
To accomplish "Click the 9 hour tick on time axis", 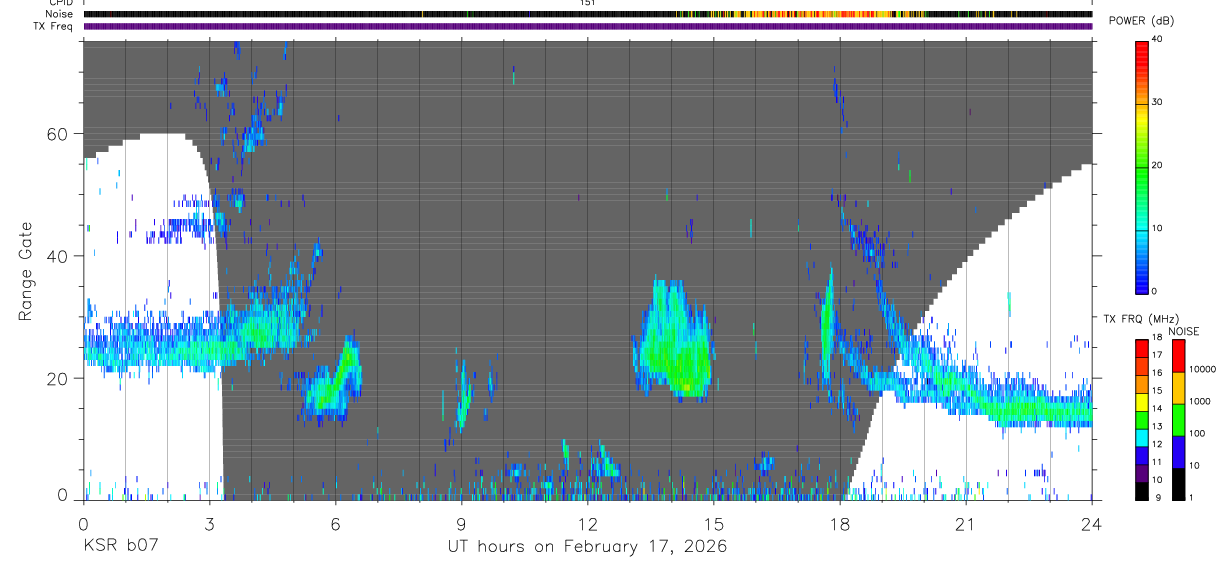I will [461, 522].
